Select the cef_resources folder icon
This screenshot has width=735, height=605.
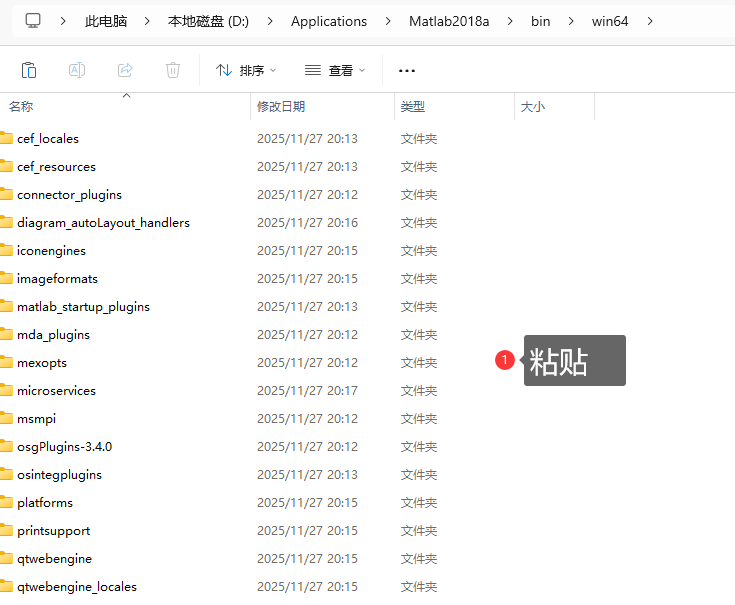click(x=6, y=166)
